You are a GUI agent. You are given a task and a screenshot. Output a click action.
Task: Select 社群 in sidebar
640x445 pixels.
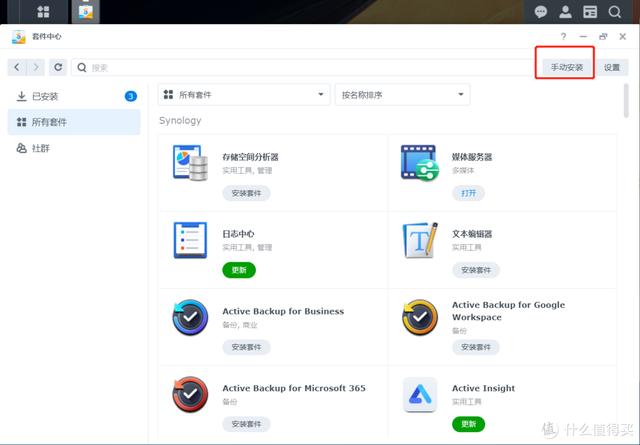[x=74, y=148]
